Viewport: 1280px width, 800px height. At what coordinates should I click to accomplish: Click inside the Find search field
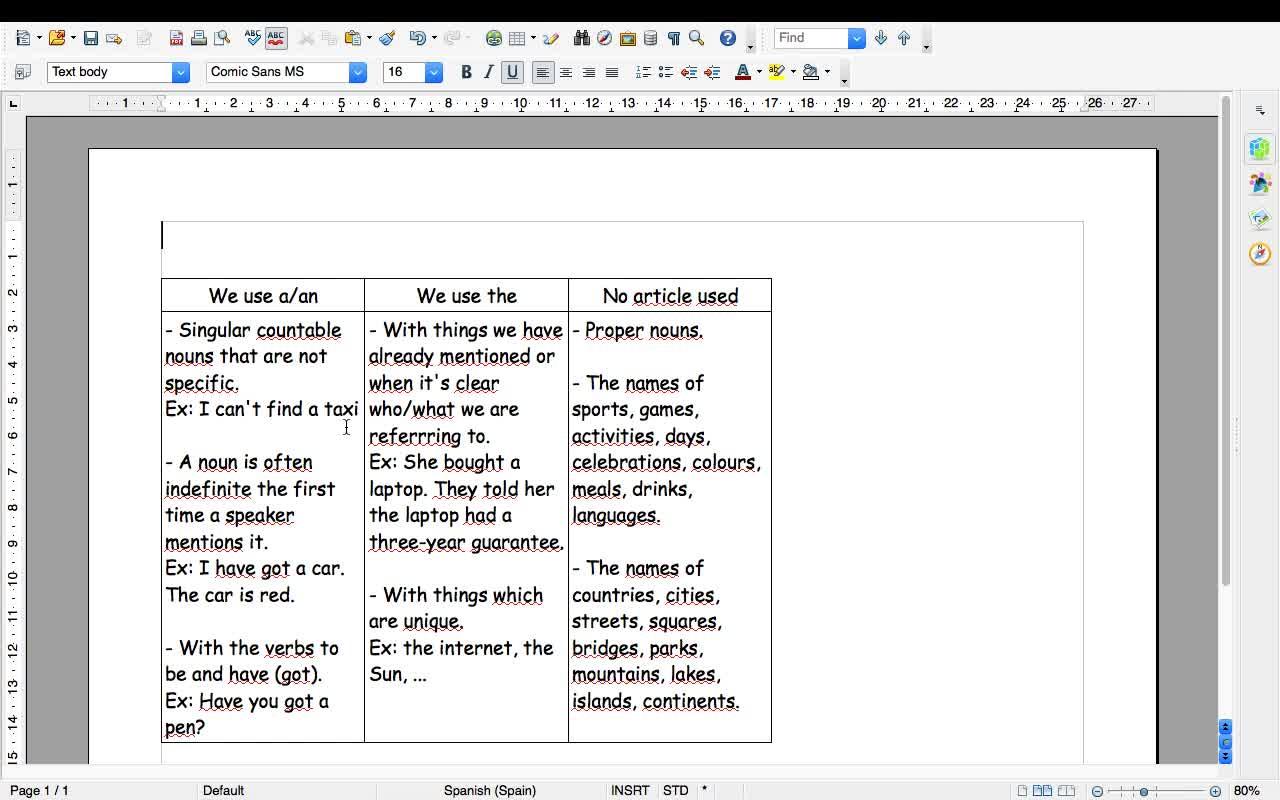coord(810,38)
